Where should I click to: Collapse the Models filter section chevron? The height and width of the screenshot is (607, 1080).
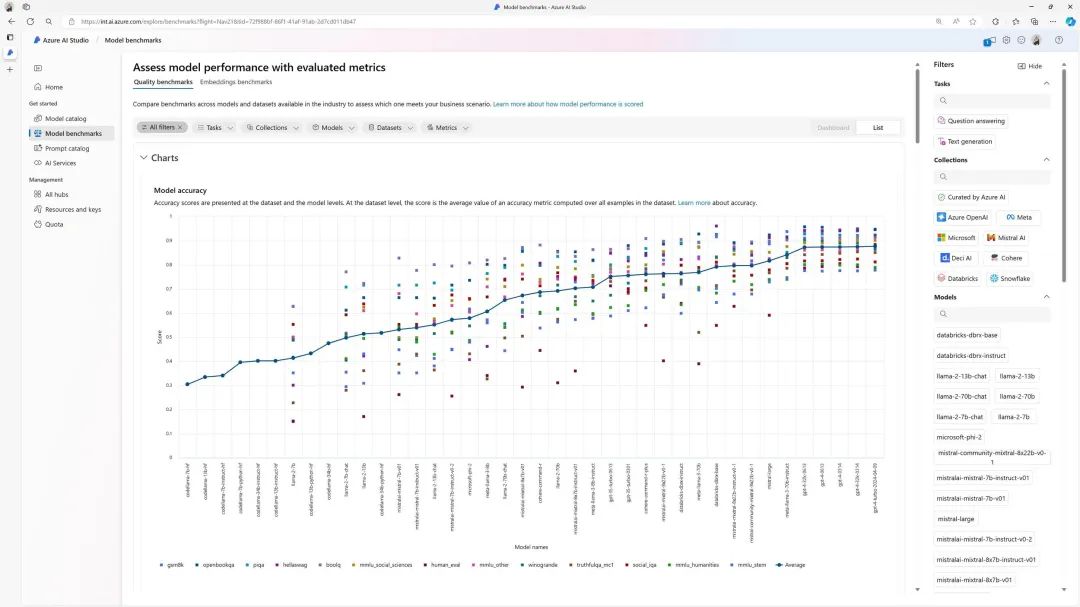click(1046, 297)
